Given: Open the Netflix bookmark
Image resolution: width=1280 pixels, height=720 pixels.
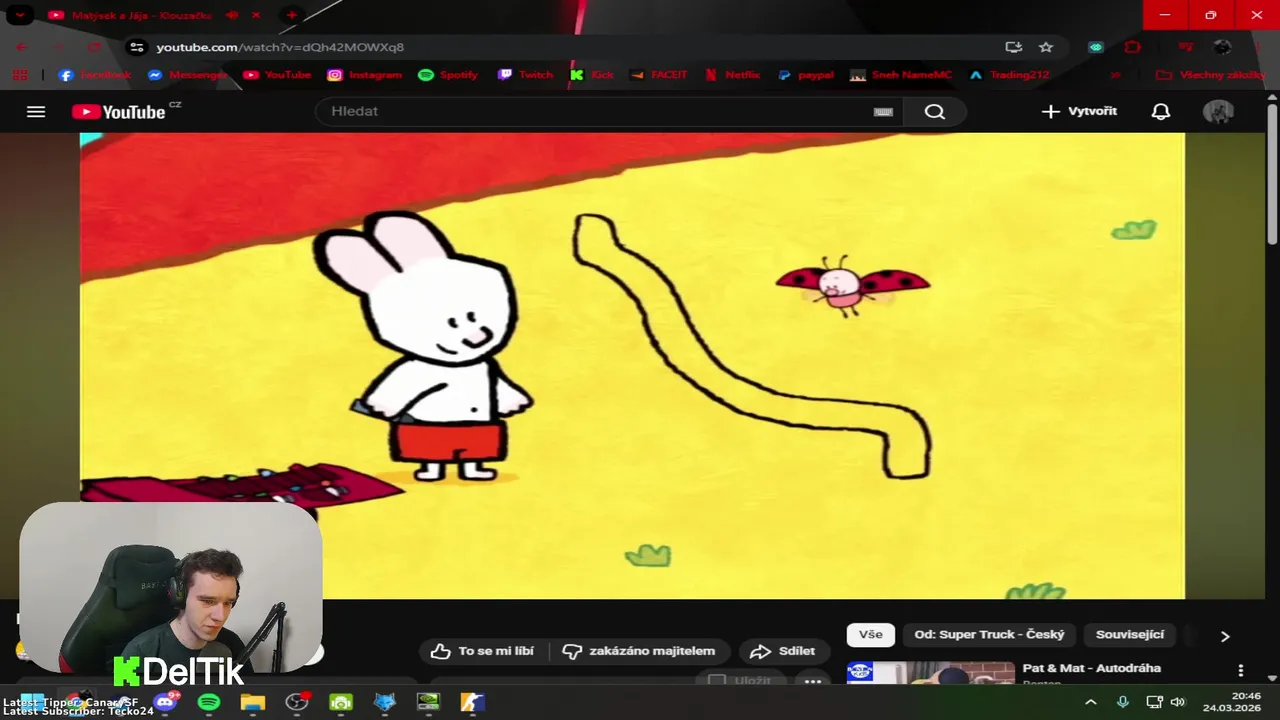Looking at the screenshot, I should (732, 75).
